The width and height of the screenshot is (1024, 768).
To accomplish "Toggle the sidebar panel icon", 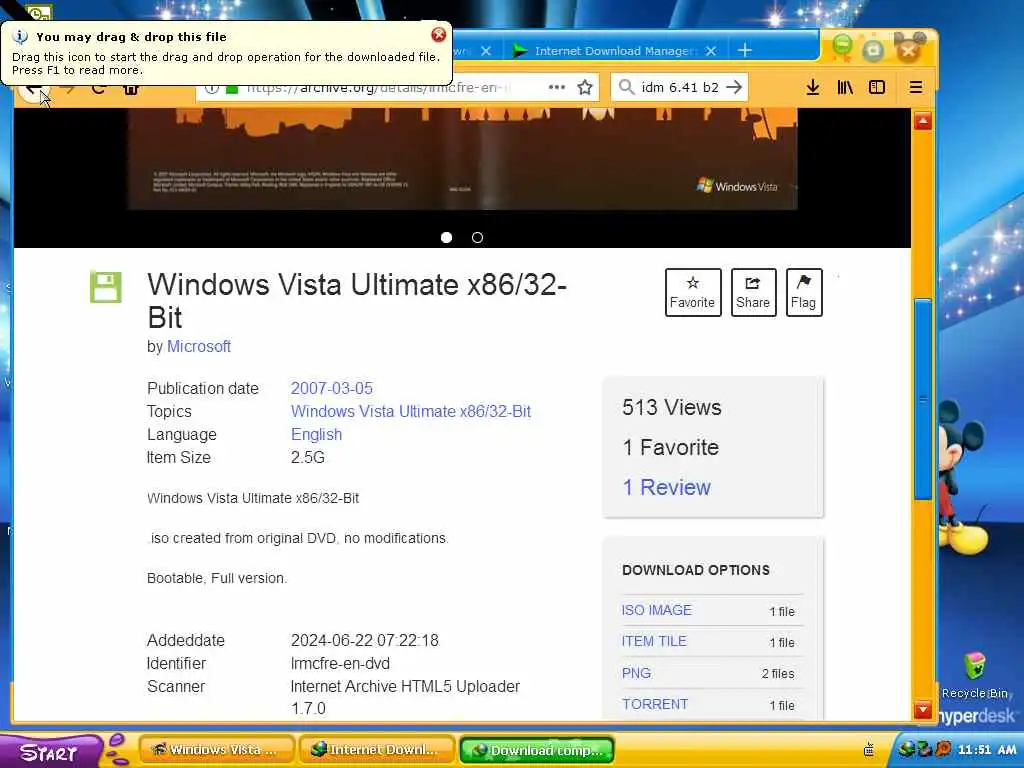I will pyautogui.click(x=876, y=87).
